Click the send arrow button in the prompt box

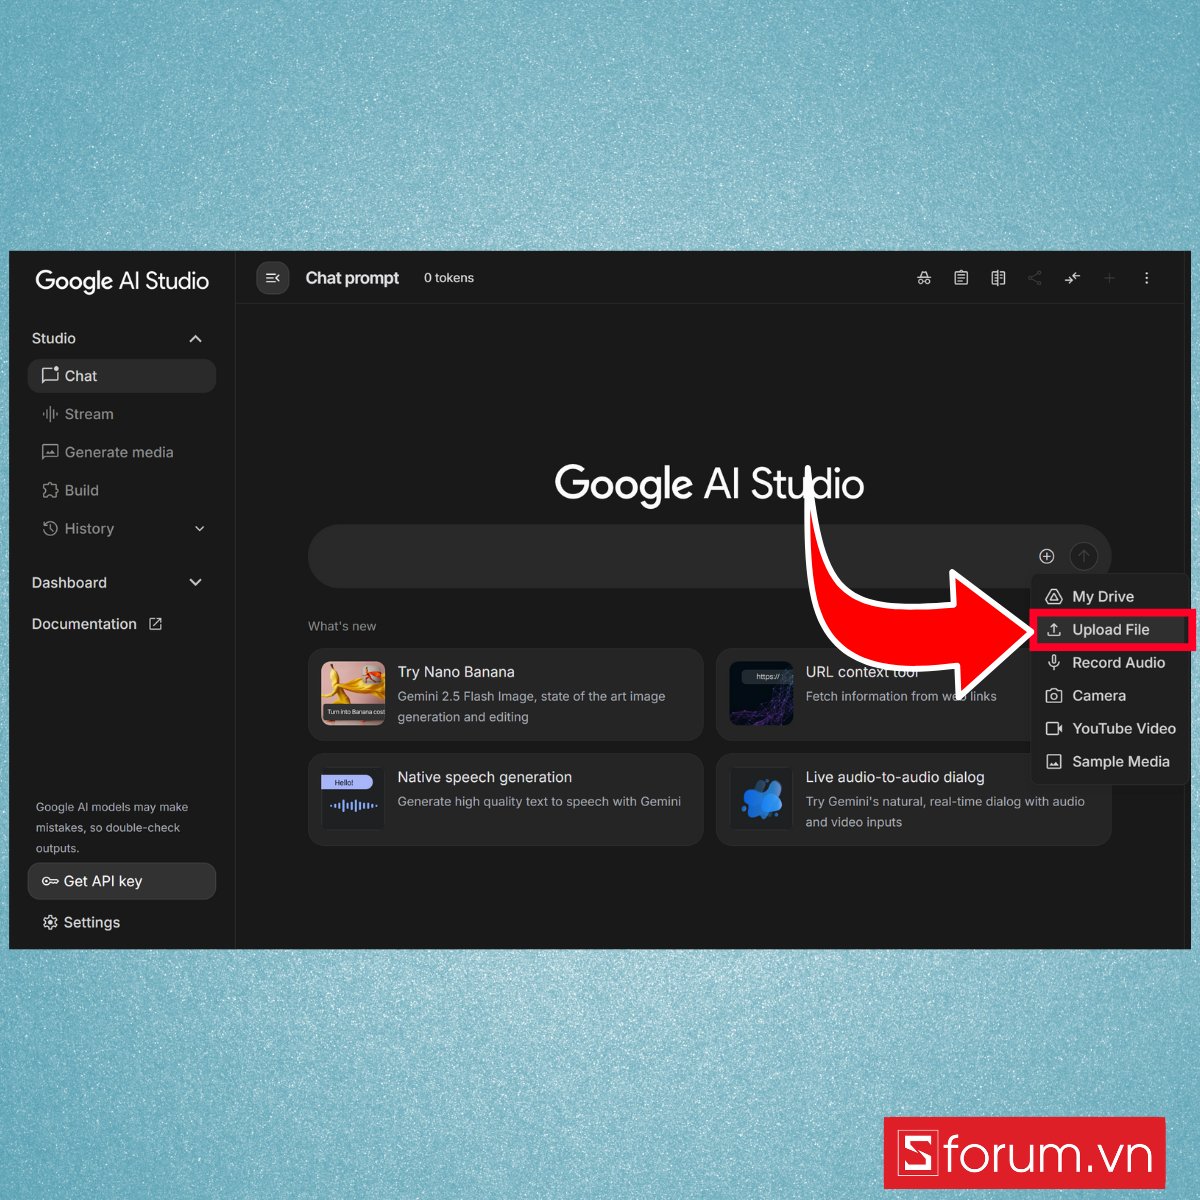click(x=1084, y=556)
